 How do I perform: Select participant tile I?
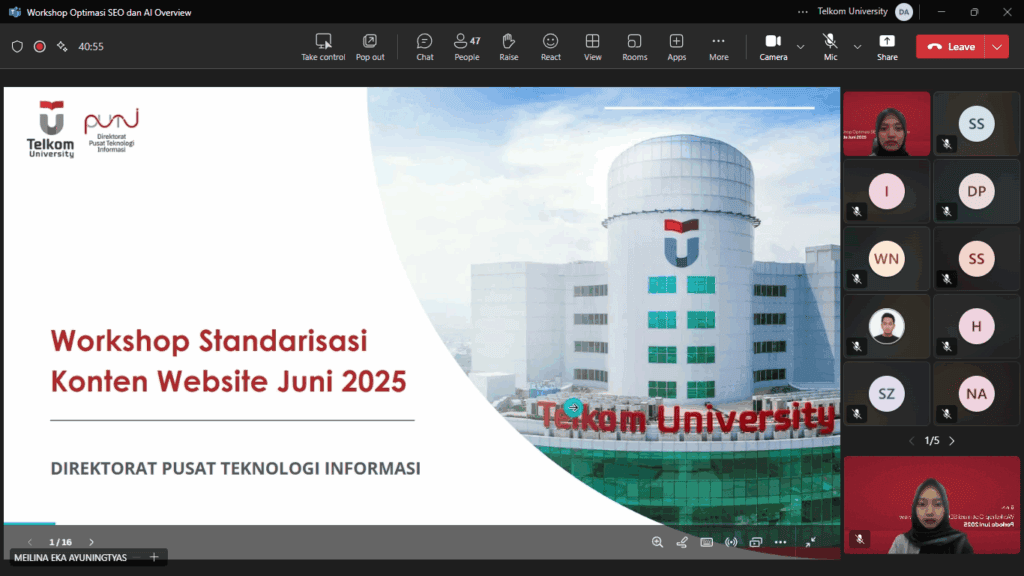click(886, 191)
